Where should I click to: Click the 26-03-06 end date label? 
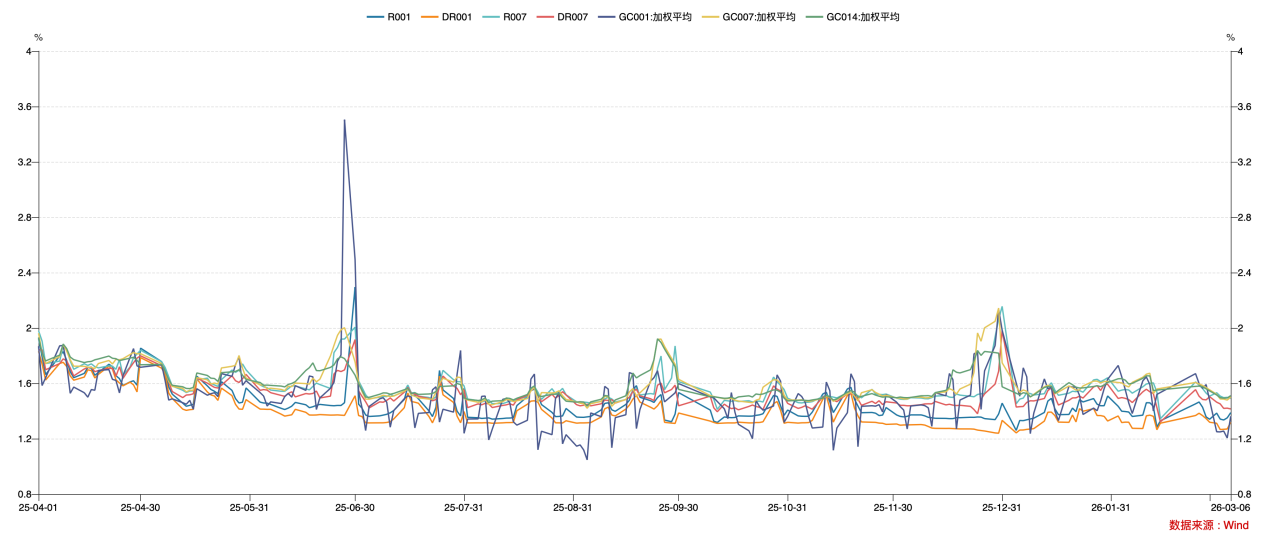[x=1230, y=508]
